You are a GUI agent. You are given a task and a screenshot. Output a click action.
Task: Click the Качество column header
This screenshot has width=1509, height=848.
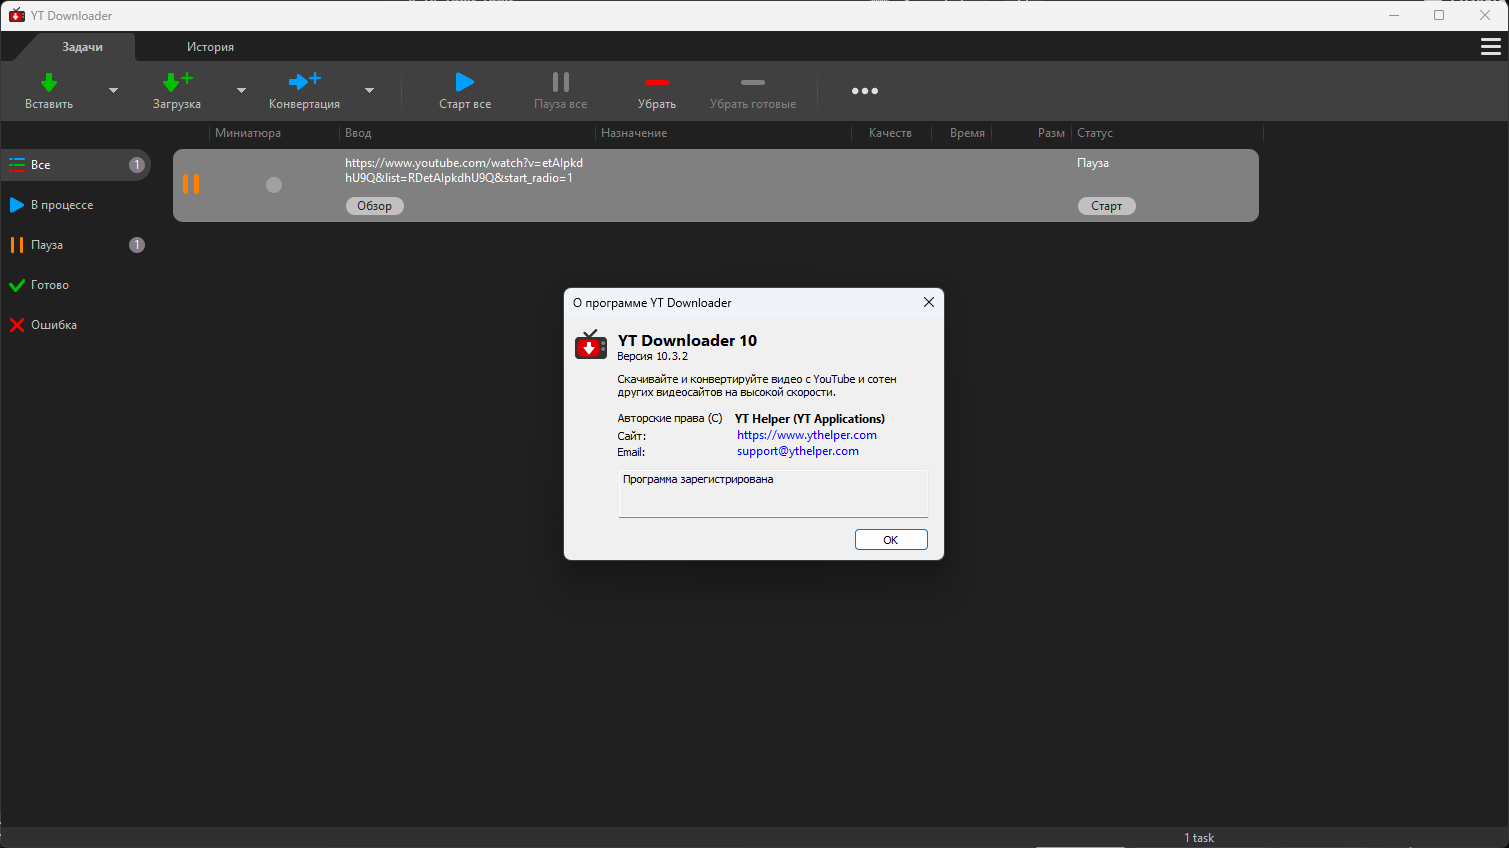pos(890,133)
